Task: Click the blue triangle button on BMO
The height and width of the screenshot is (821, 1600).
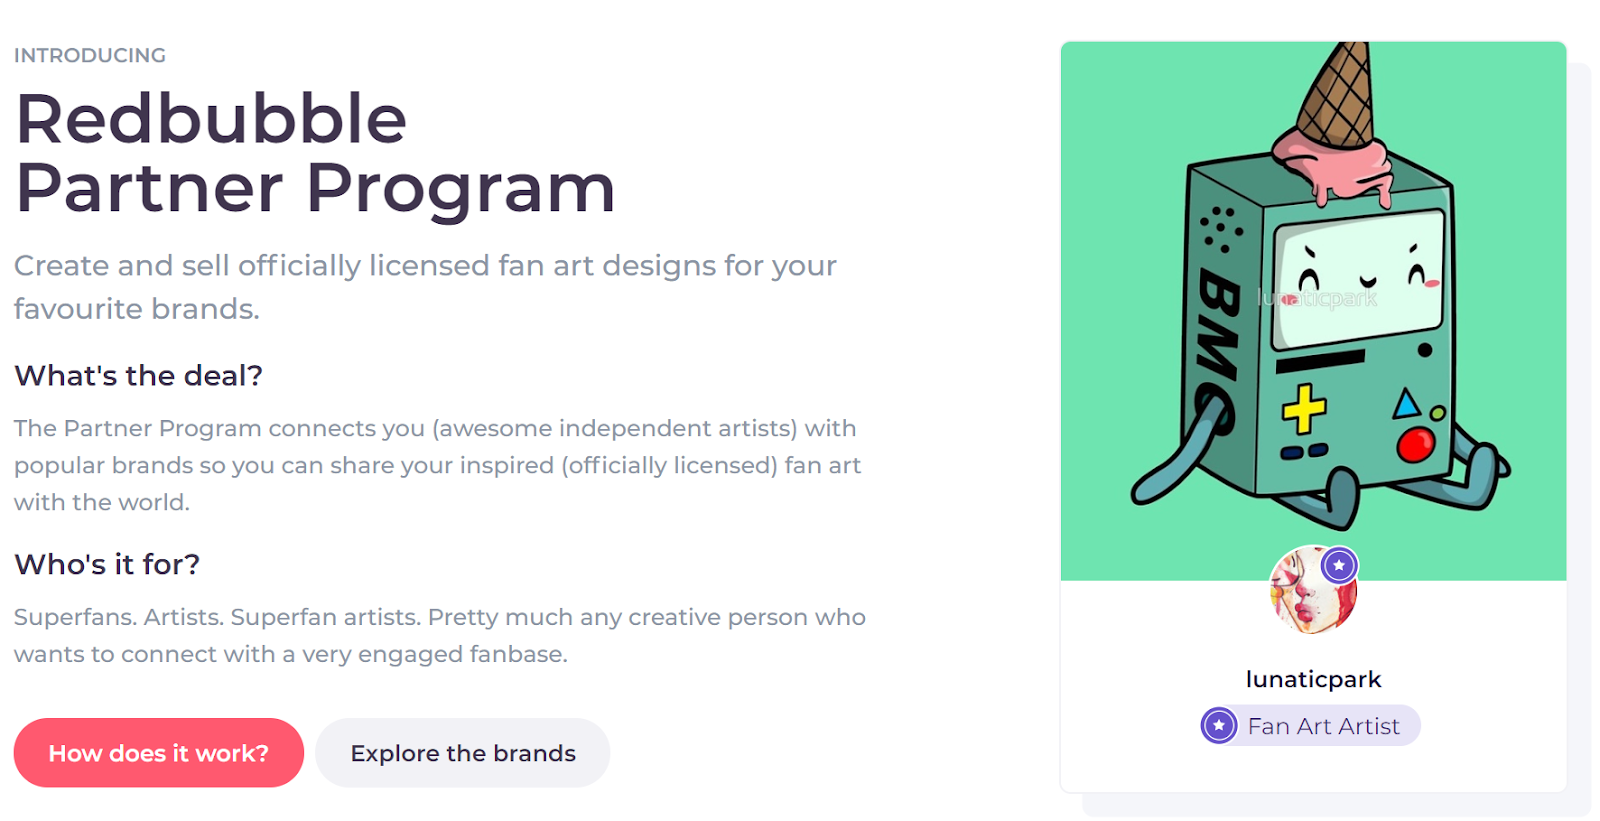Action: pos(1407,403)
